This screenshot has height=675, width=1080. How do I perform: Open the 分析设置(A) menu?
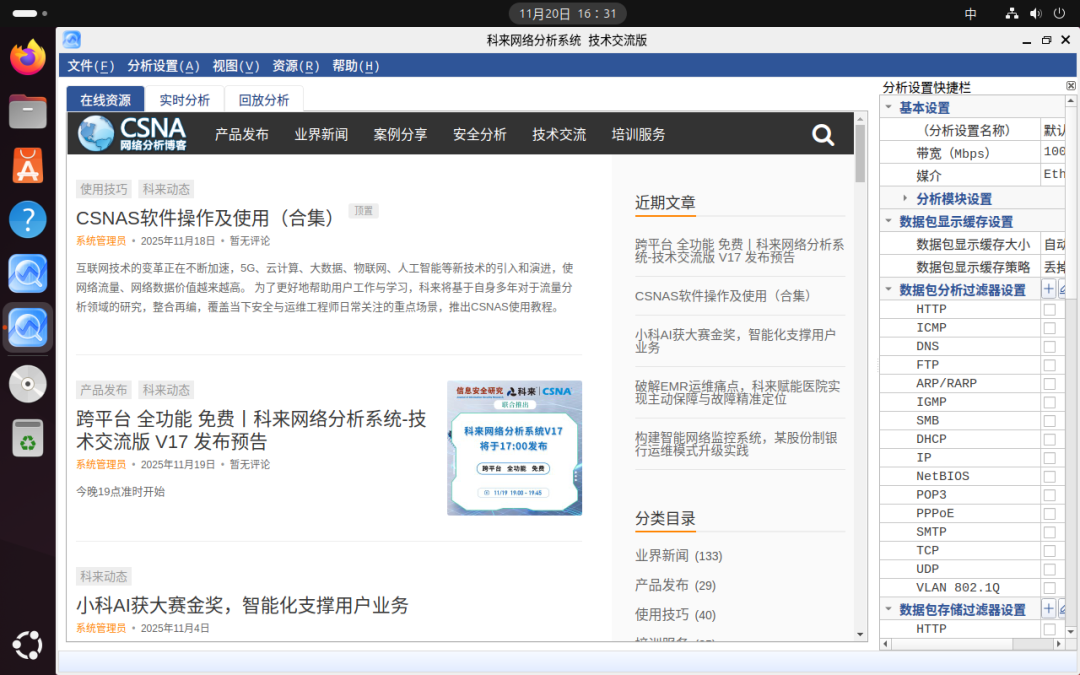[x=163, y=66]
